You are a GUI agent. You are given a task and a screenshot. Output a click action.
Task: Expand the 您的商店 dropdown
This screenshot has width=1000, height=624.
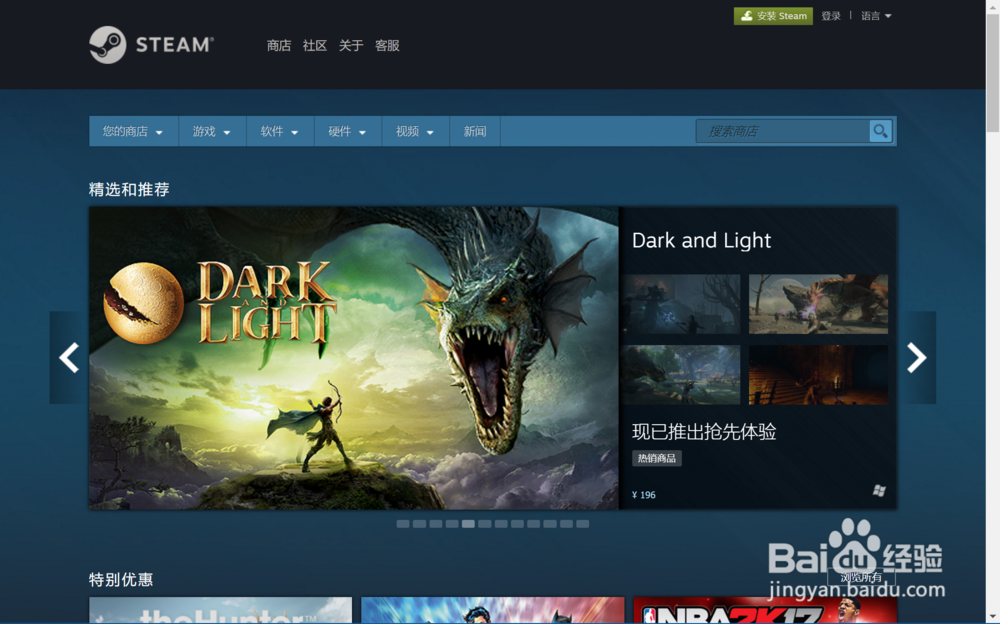[133, 131]
